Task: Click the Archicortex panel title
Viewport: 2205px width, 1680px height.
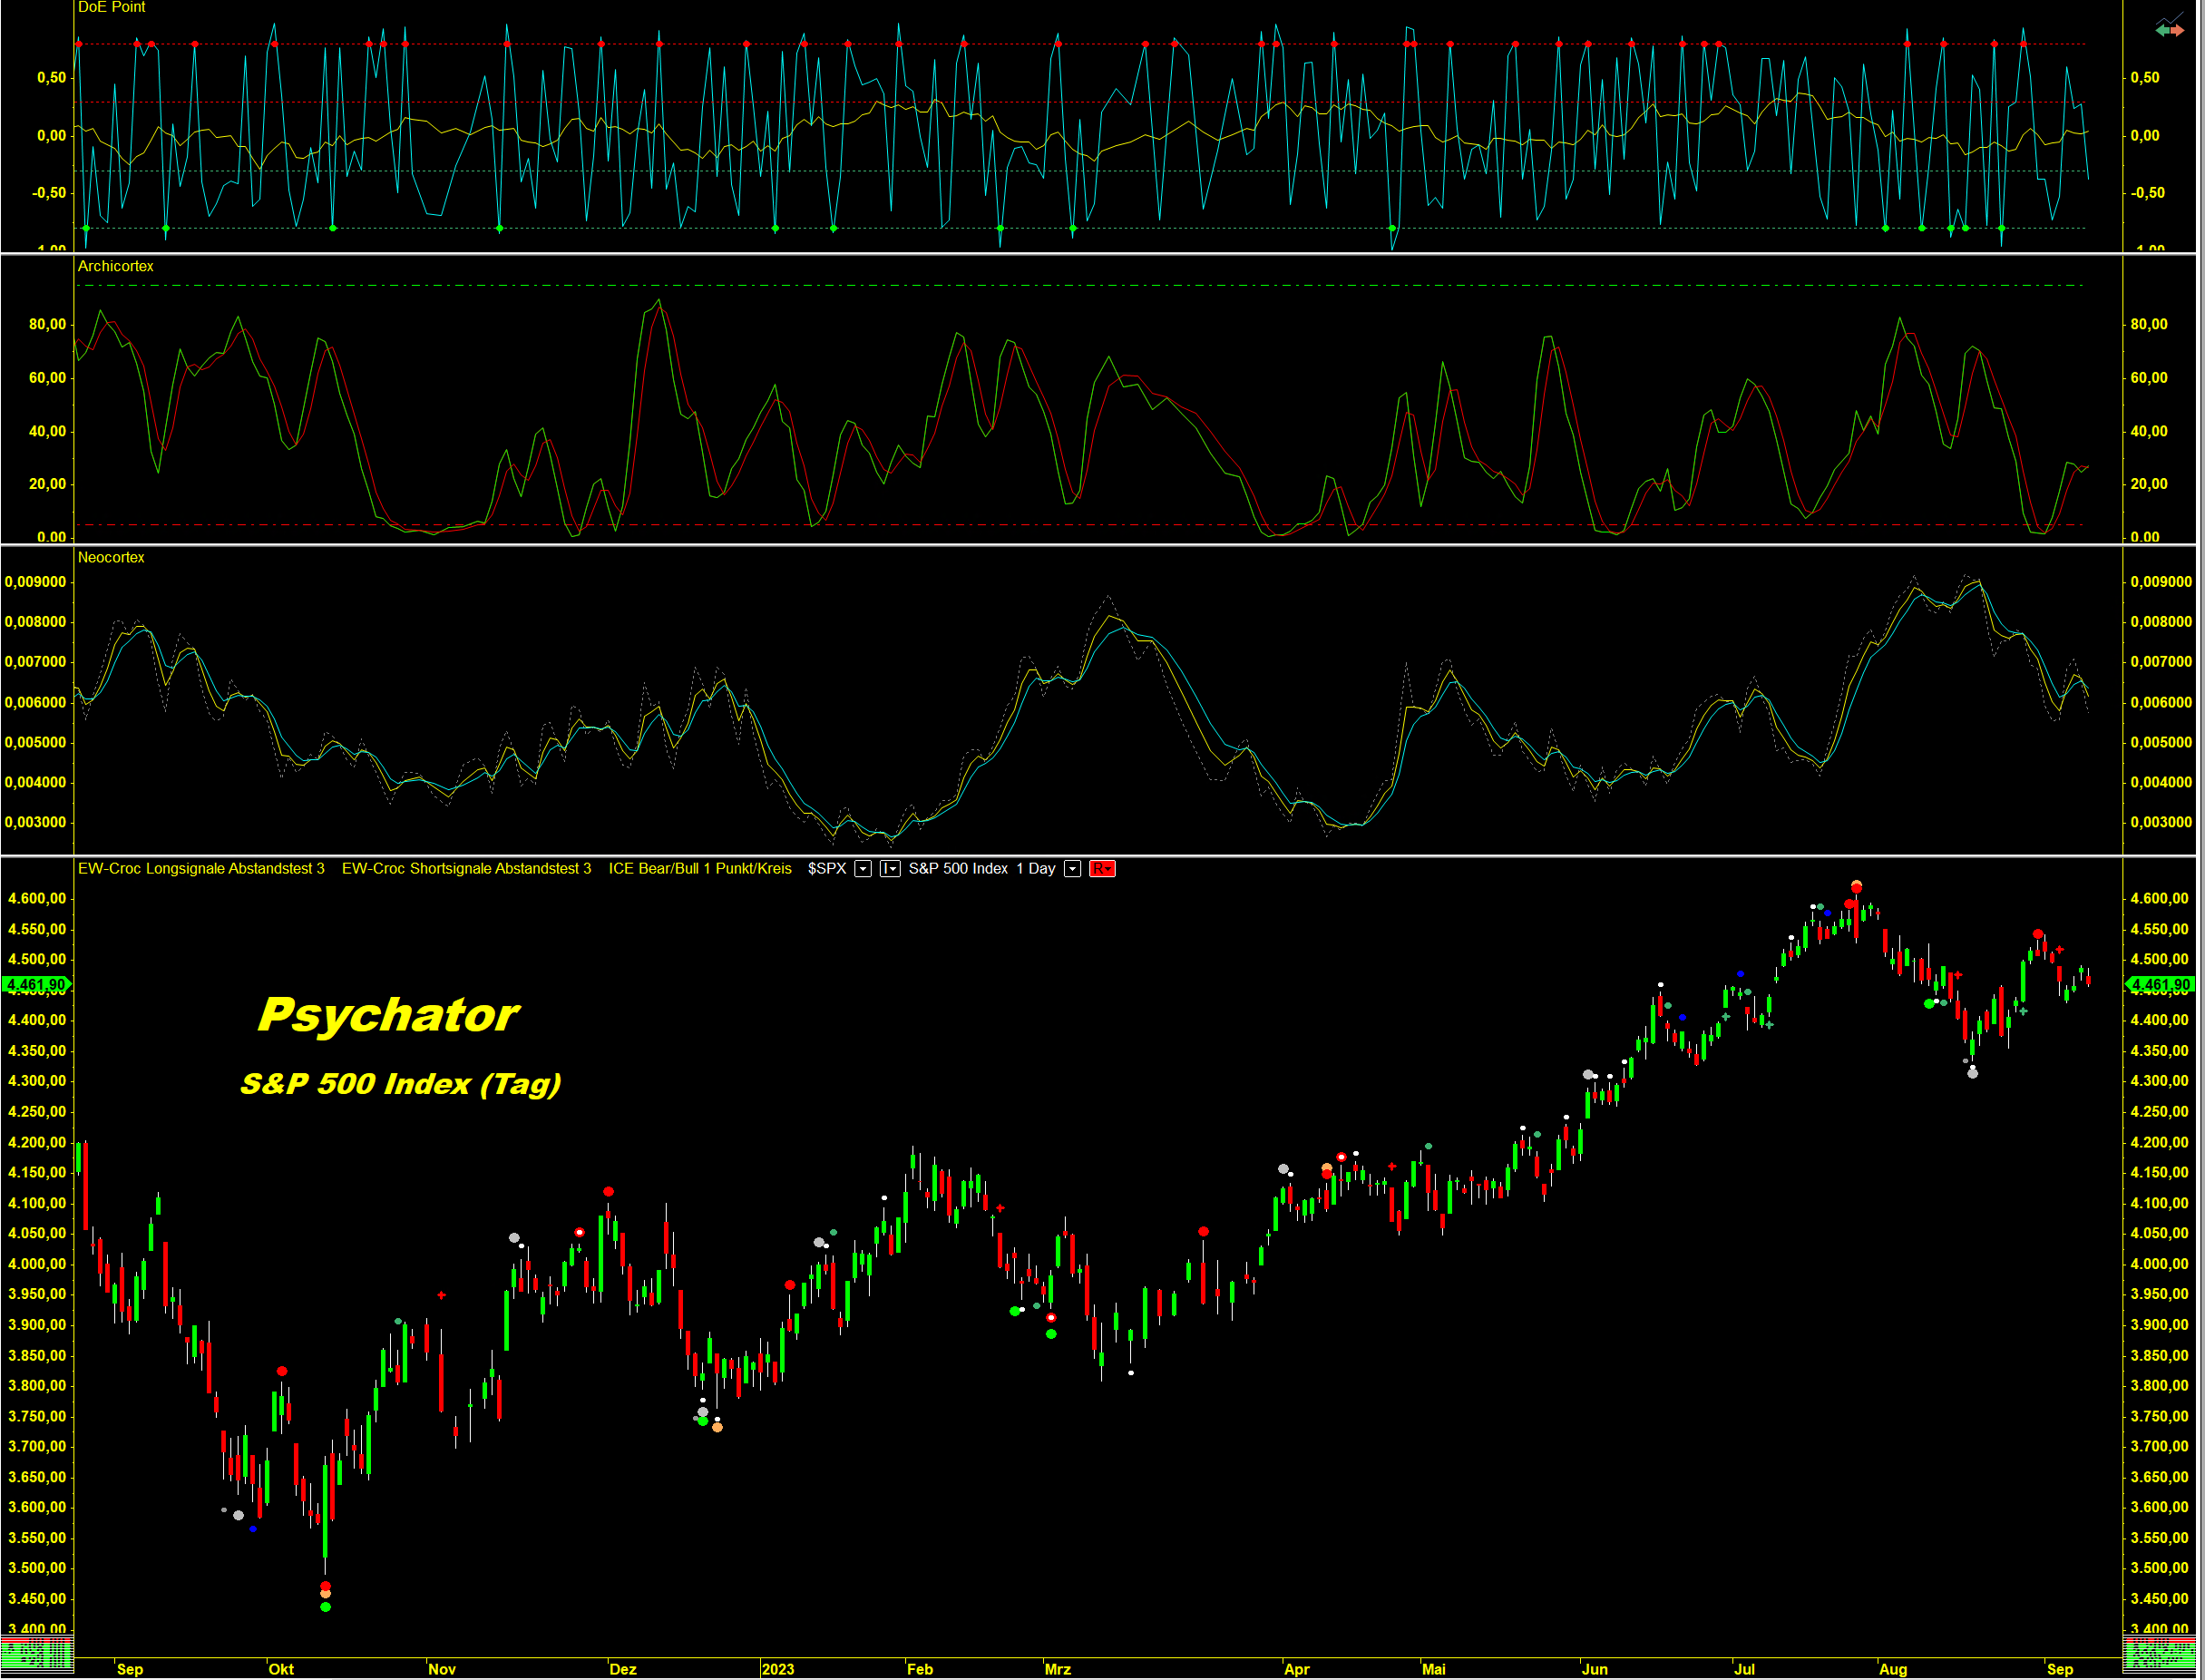Action: point(115,266)
